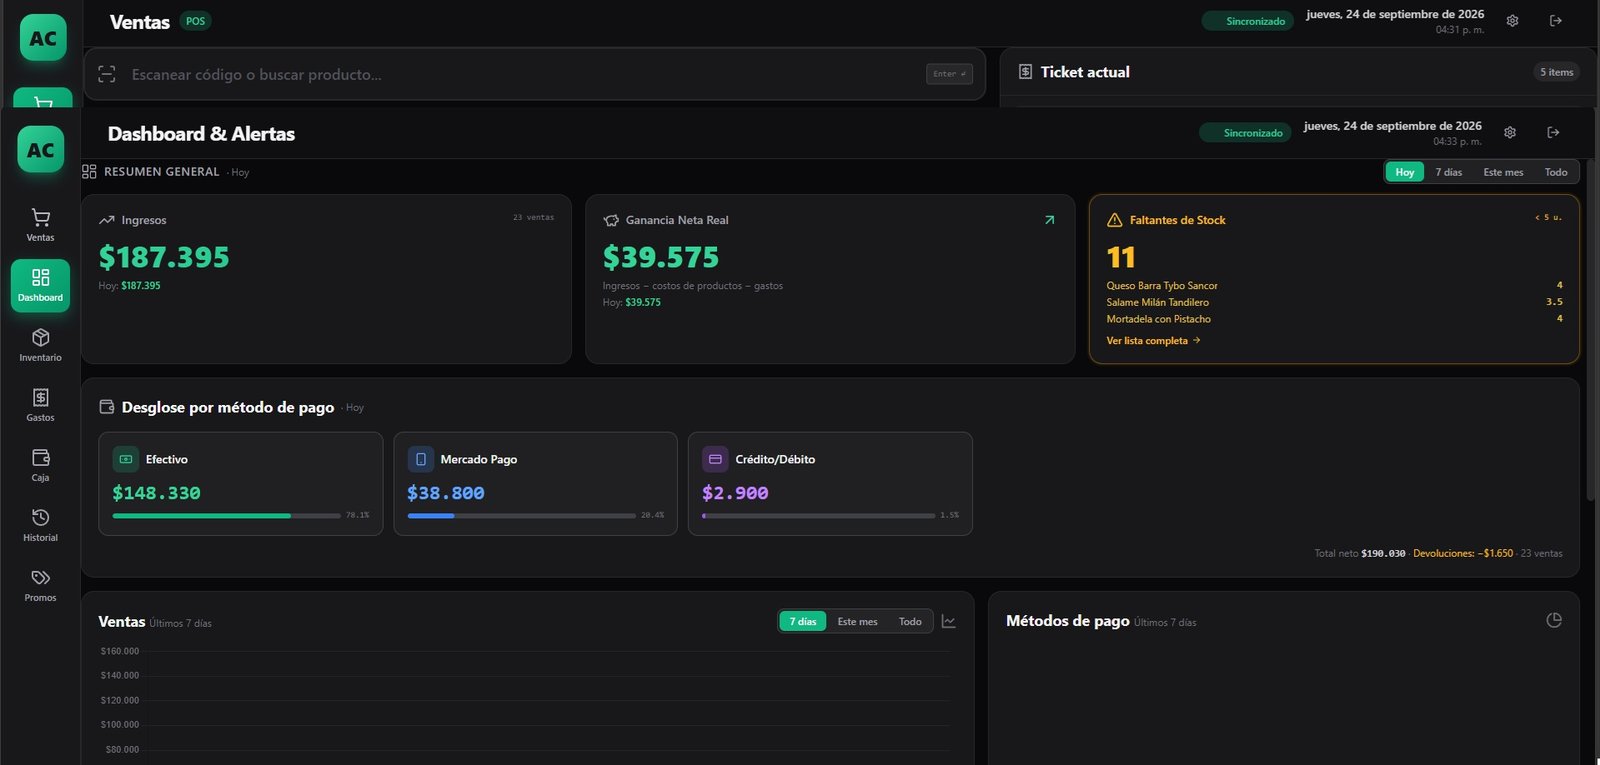Switch summary to Este mes
Screen dimensions: 1600x765
coord(1503,172)
